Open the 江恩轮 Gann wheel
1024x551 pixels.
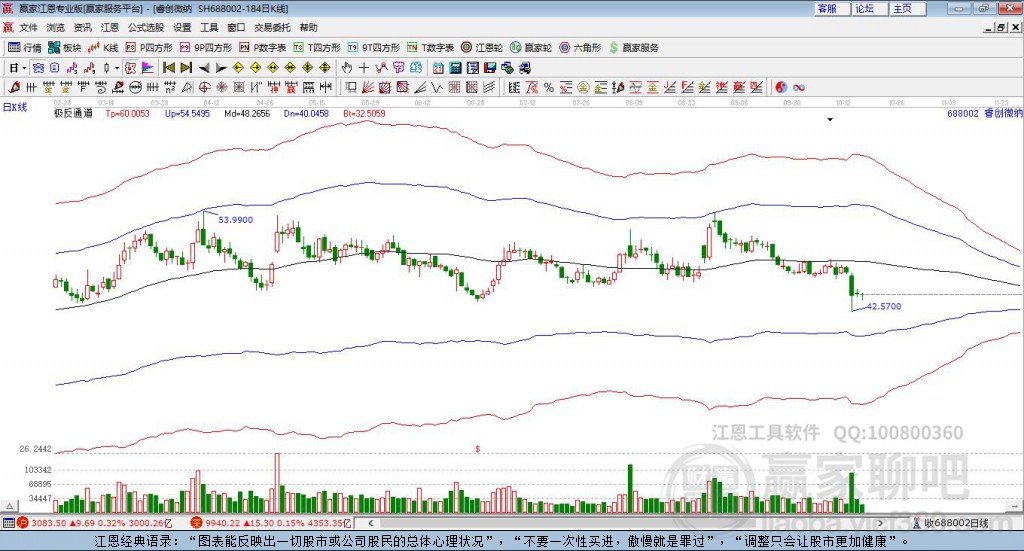pyautogui.click(x=482, y=48)
